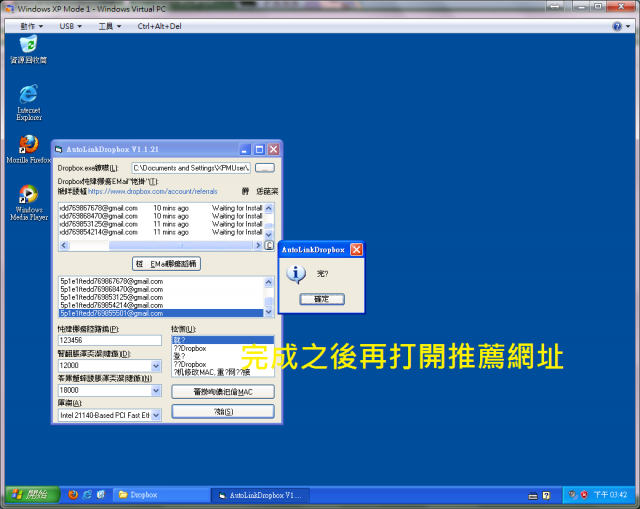Select the MAC modification status entry
This screenshot has width=640, height=509.
(x=223, y=372)
